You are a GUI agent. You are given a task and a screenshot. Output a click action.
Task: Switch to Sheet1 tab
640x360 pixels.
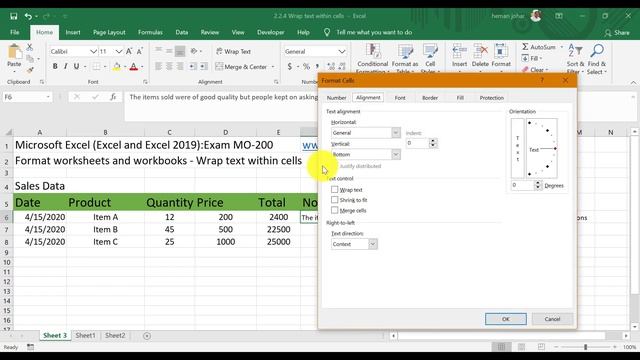(x=85, y=336)
